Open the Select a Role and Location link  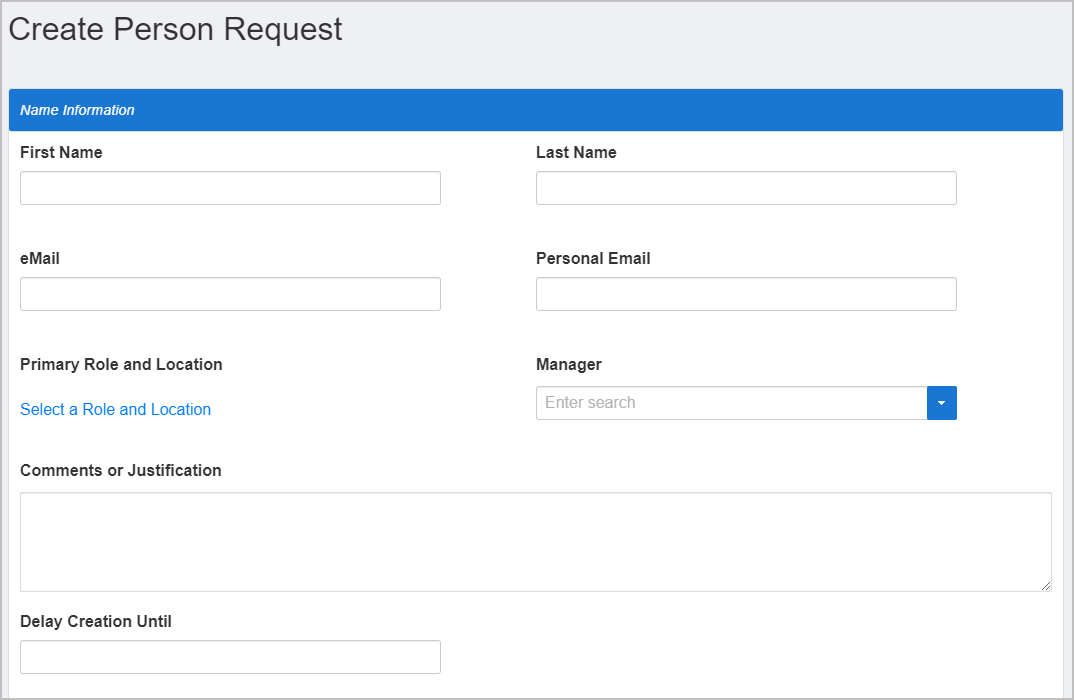coord(115,409)
